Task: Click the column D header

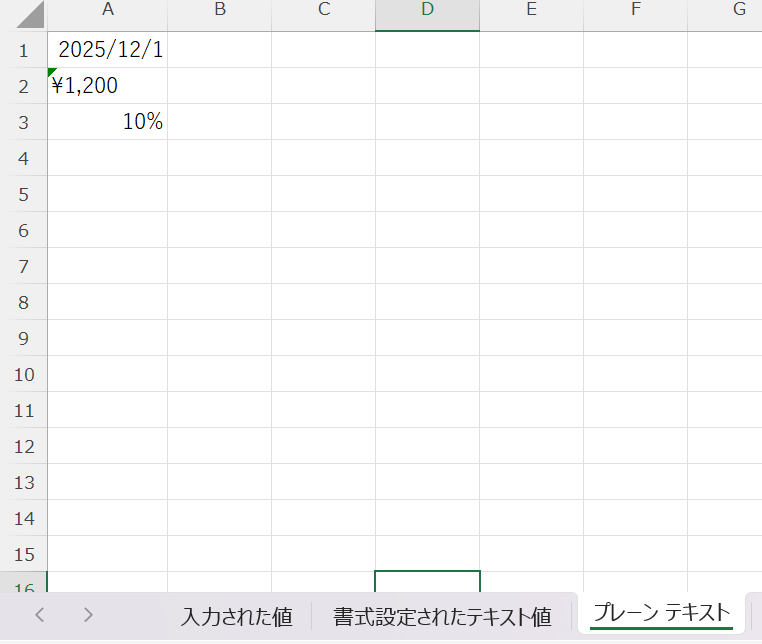Action: point(427,10)
